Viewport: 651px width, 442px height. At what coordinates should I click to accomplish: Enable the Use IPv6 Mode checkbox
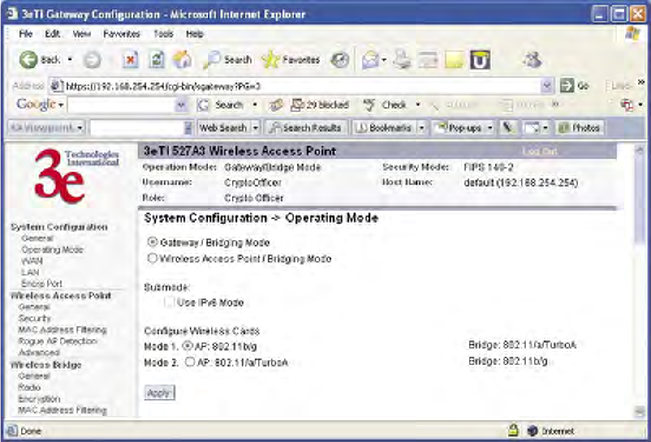click(x=169, y=302)
